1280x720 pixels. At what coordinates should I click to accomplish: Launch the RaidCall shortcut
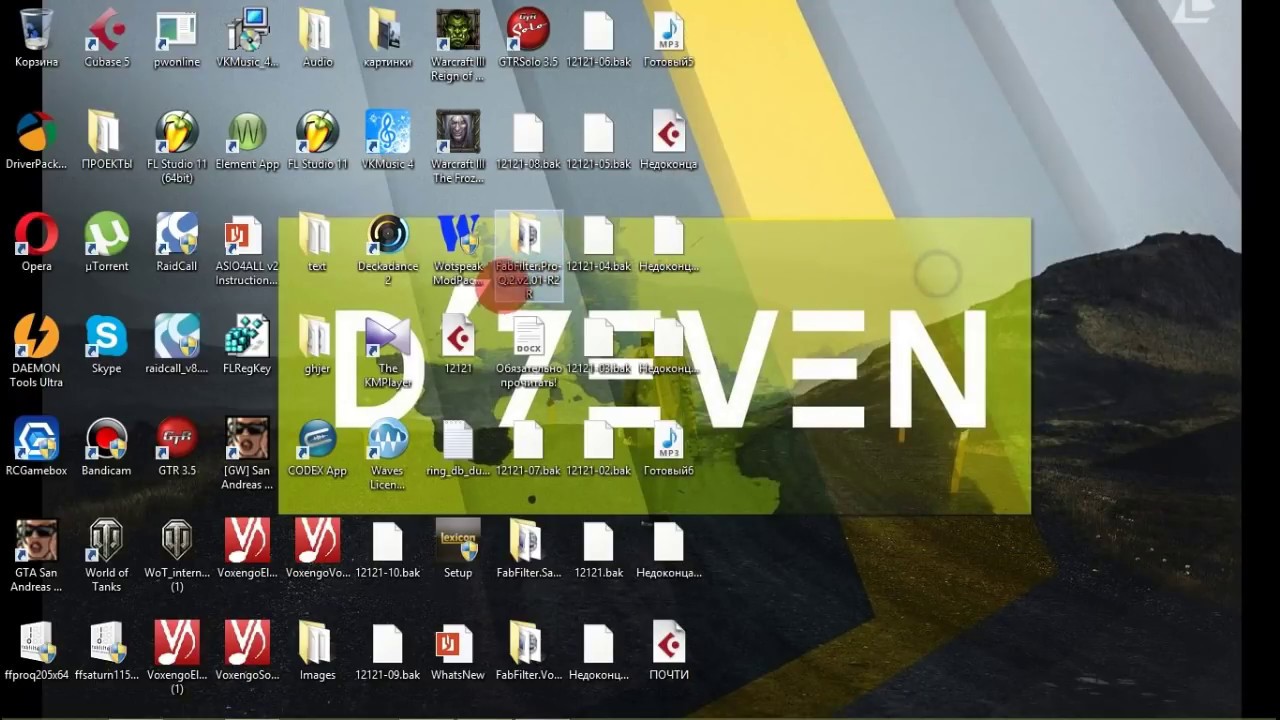point(177,242)
